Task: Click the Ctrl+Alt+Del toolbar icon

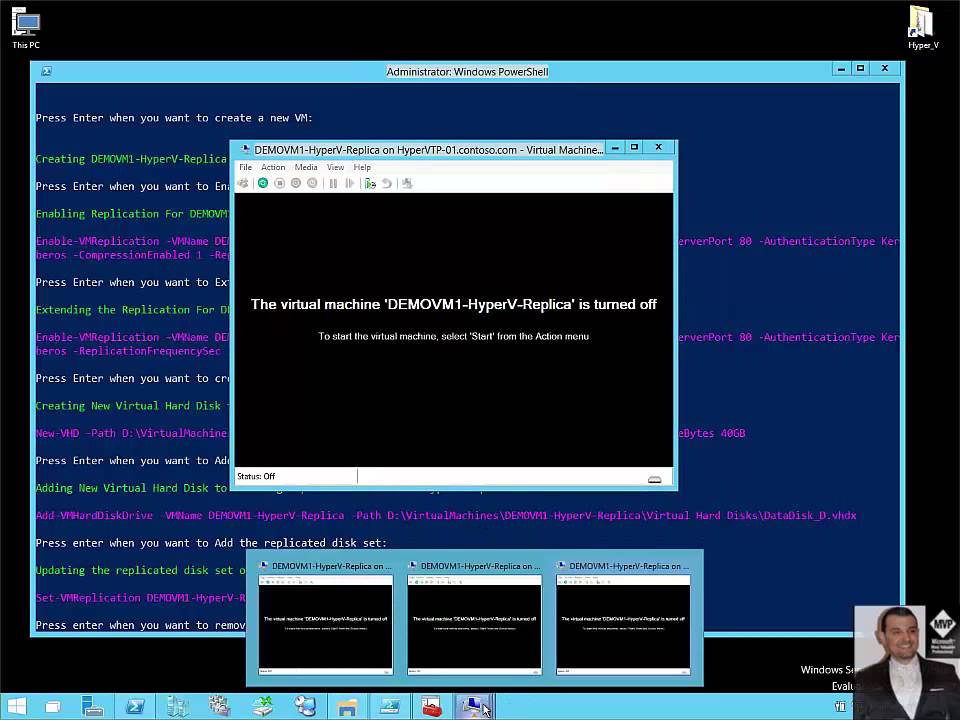Action: pyautogui.click(x=243, y=183)
